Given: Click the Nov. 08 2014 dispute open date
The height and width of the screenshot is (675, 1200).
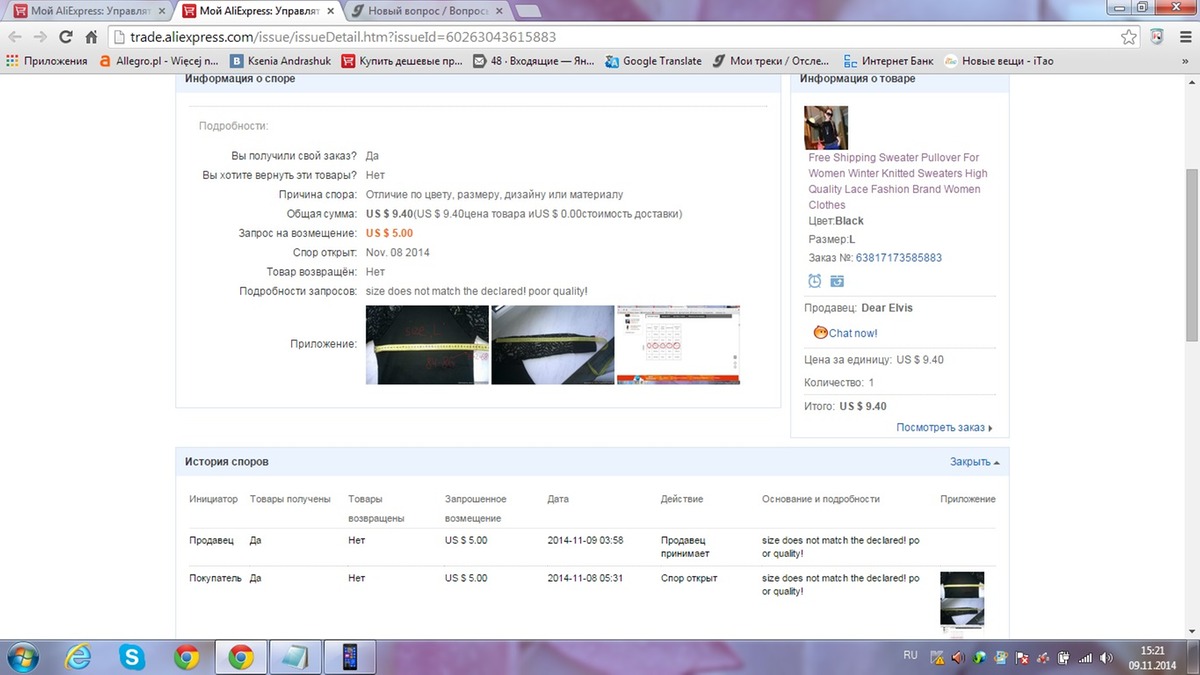Looking at the screenshot, I should (398, 252).
